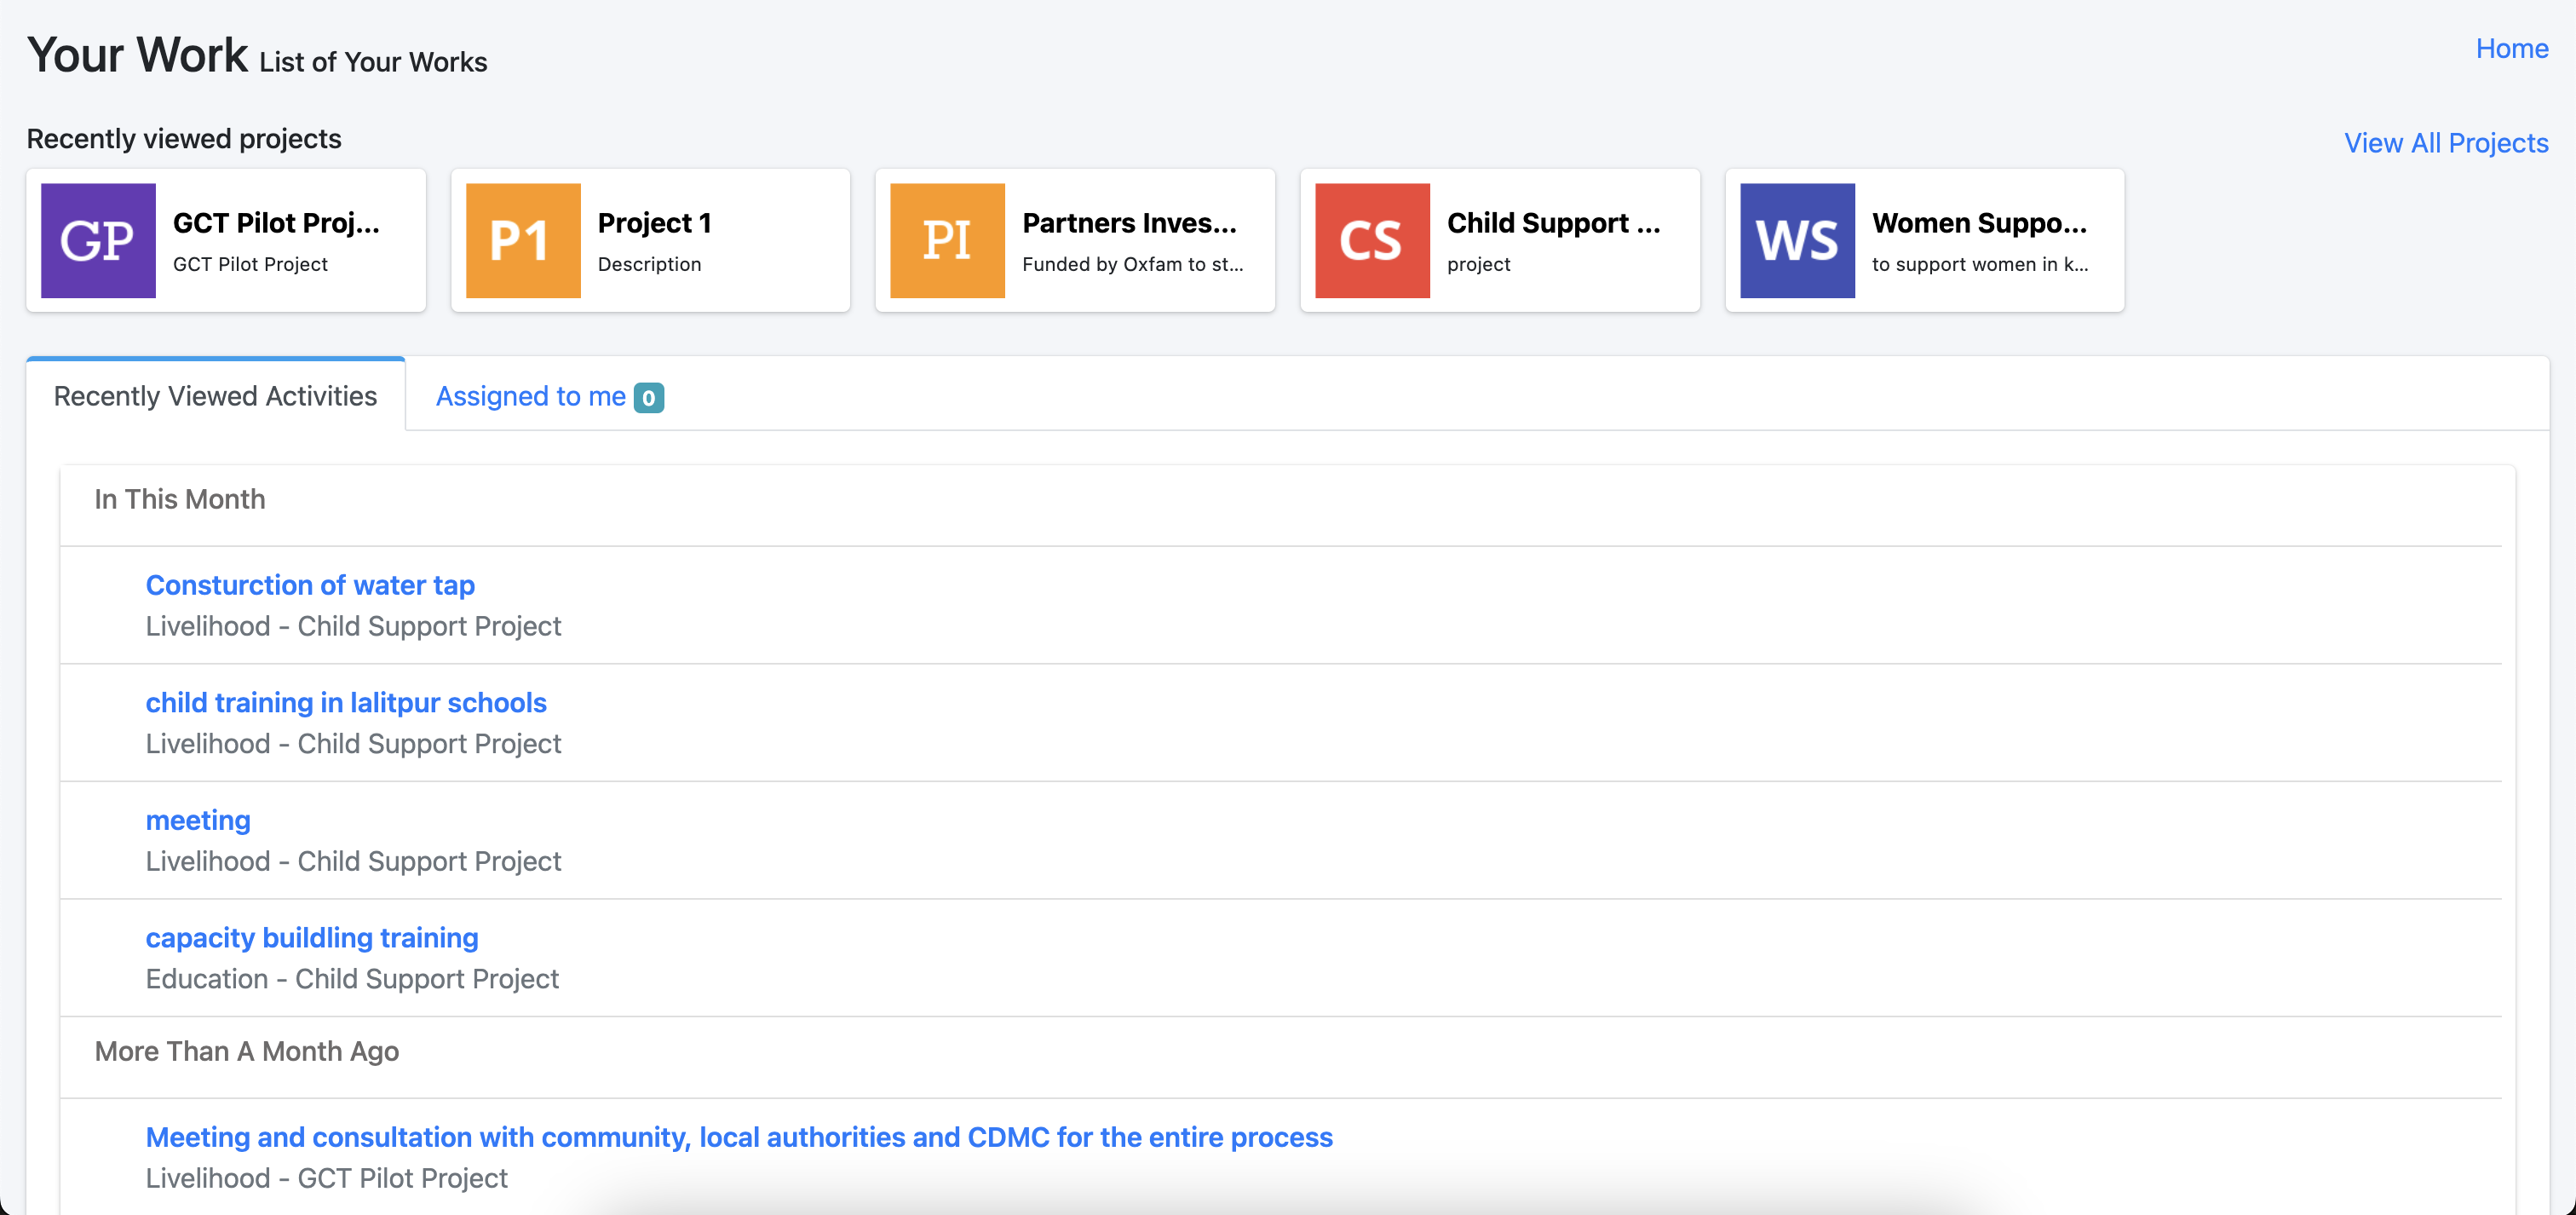The height and width of the screenshot is (1215, 2576).
Task: Open the meeting activity link
Action: coord(198,820)
